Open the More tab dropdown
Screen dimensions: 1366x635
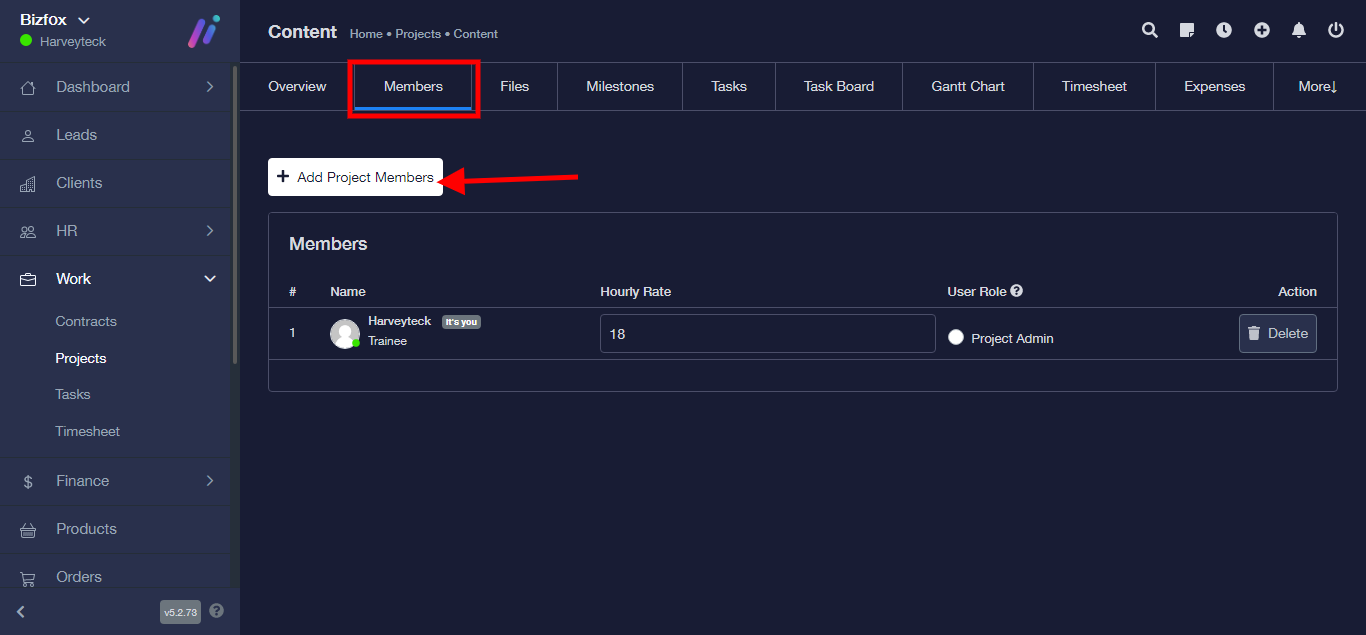pos(1317,87)
